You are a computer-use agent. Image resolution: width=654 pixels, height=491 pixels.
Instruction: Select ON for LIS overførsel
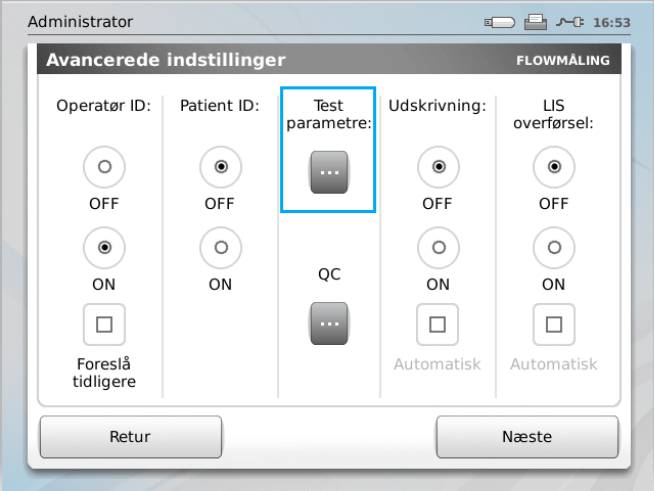pyautogui.click(x=554, y=248)
